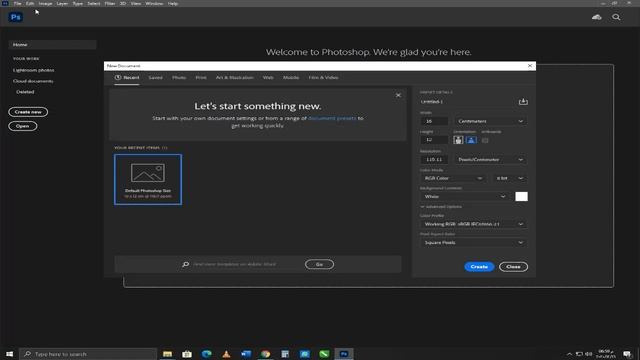Show hidden system tray icons
Viewport: 640px width, 360px height.
click(569, 354)
